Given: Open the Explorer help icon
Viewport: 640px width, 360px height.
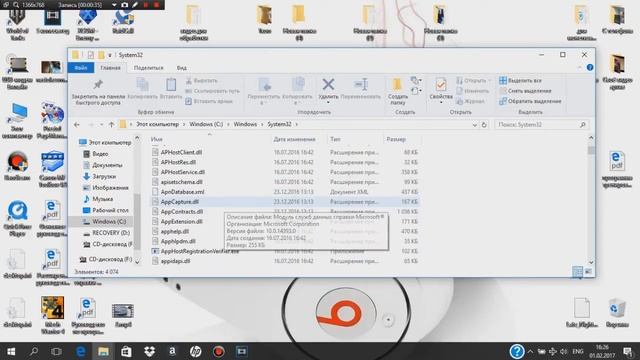Looking at the screenshot, I should coord(590,67).
